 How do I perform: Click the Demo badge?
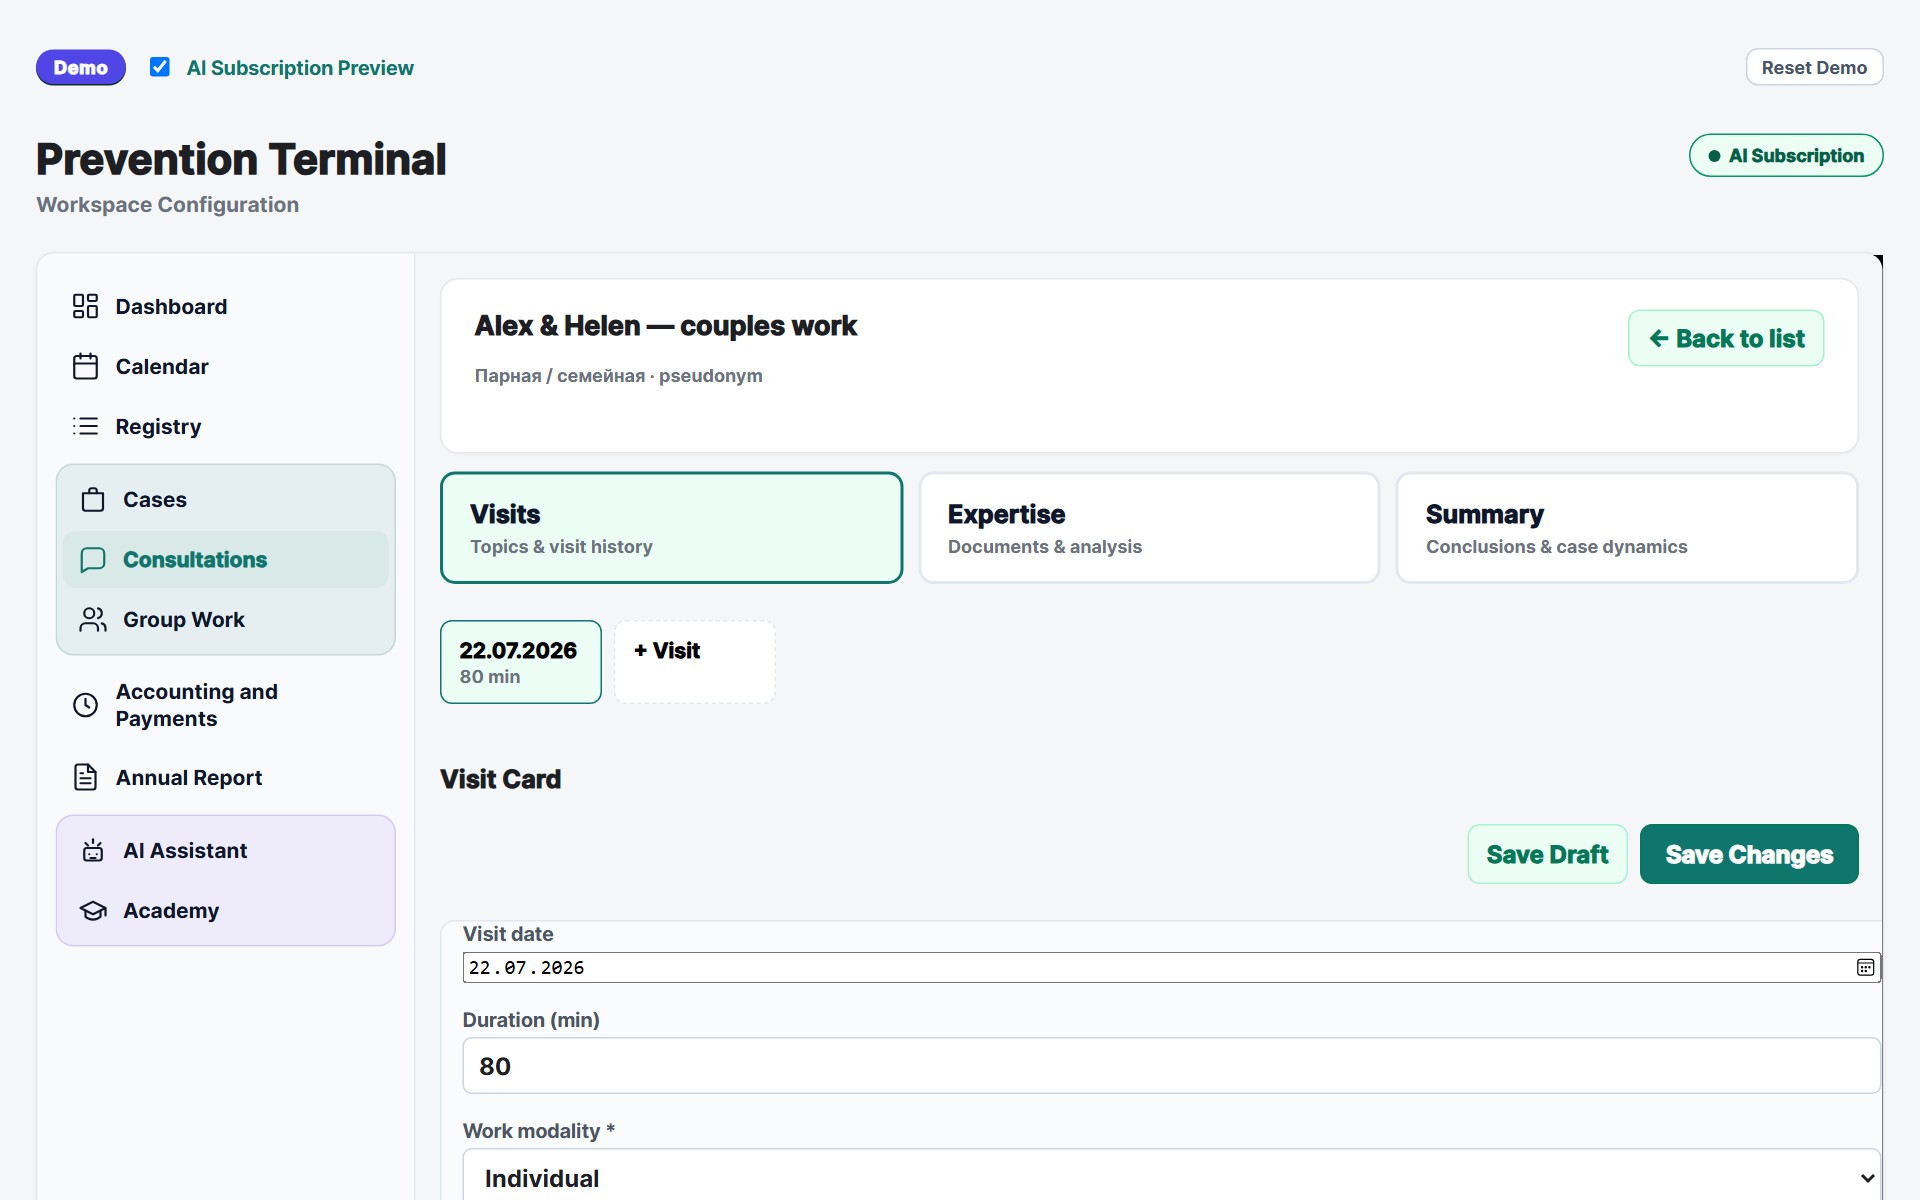click(81, 67)
